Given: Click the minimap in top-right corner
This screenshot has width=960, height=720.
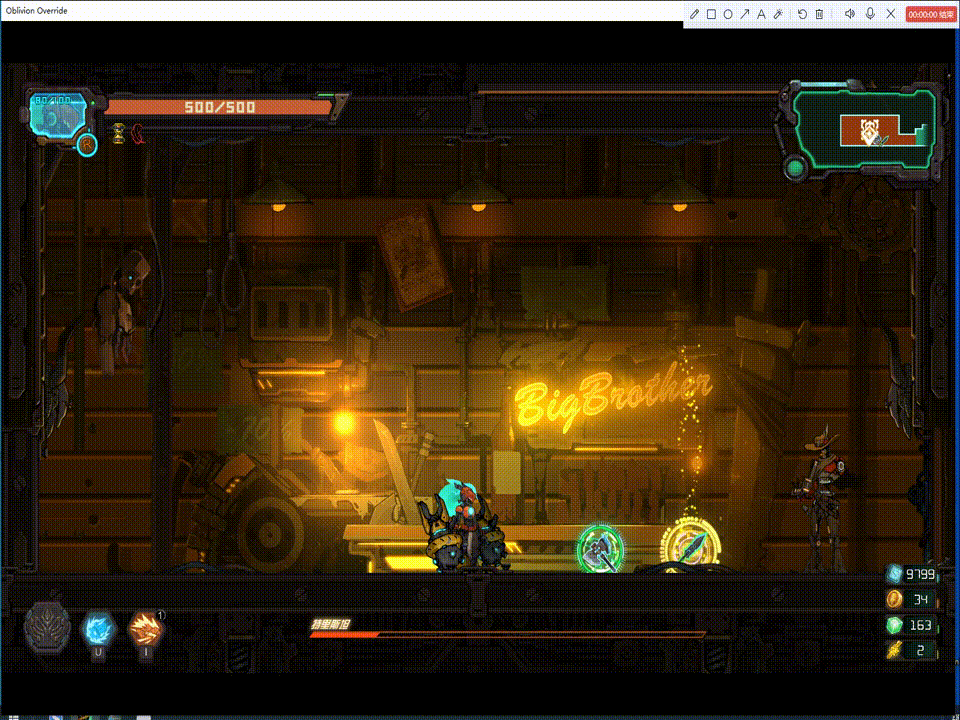Looking at the screenshot, I should [x=866, y=128].
